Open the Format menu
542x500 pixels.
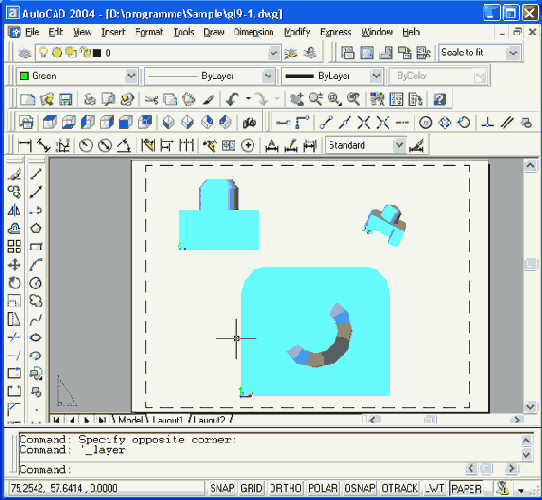point(149,32)
